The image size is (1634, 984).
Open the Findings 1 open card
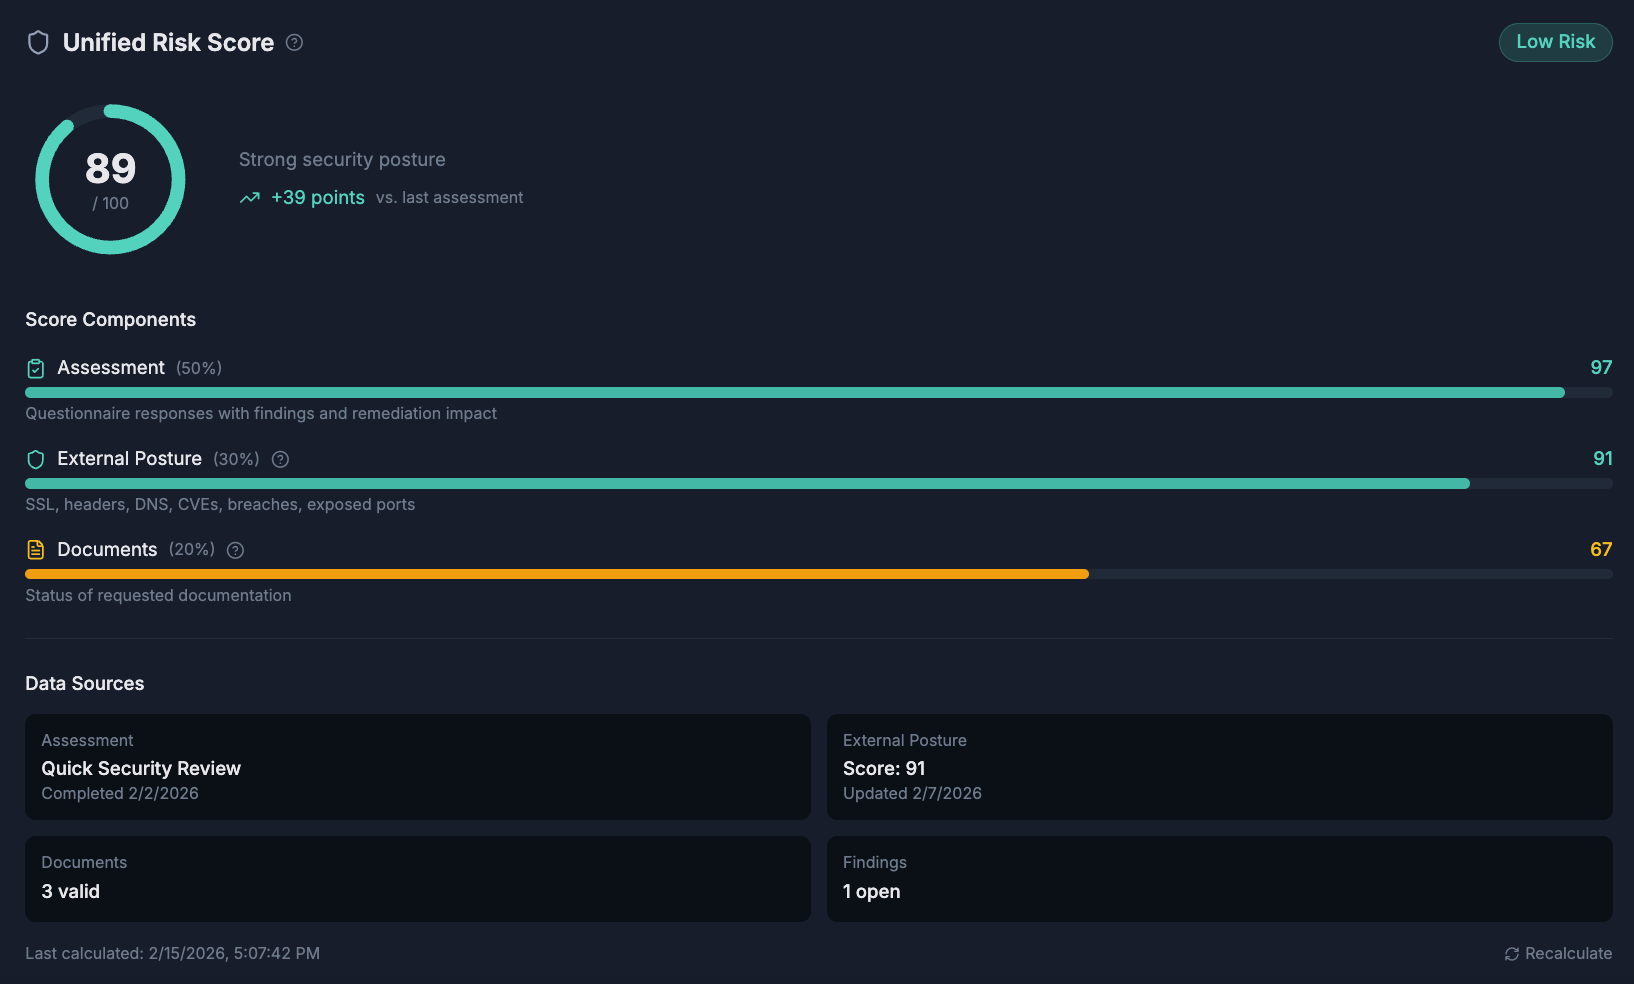1219,878
